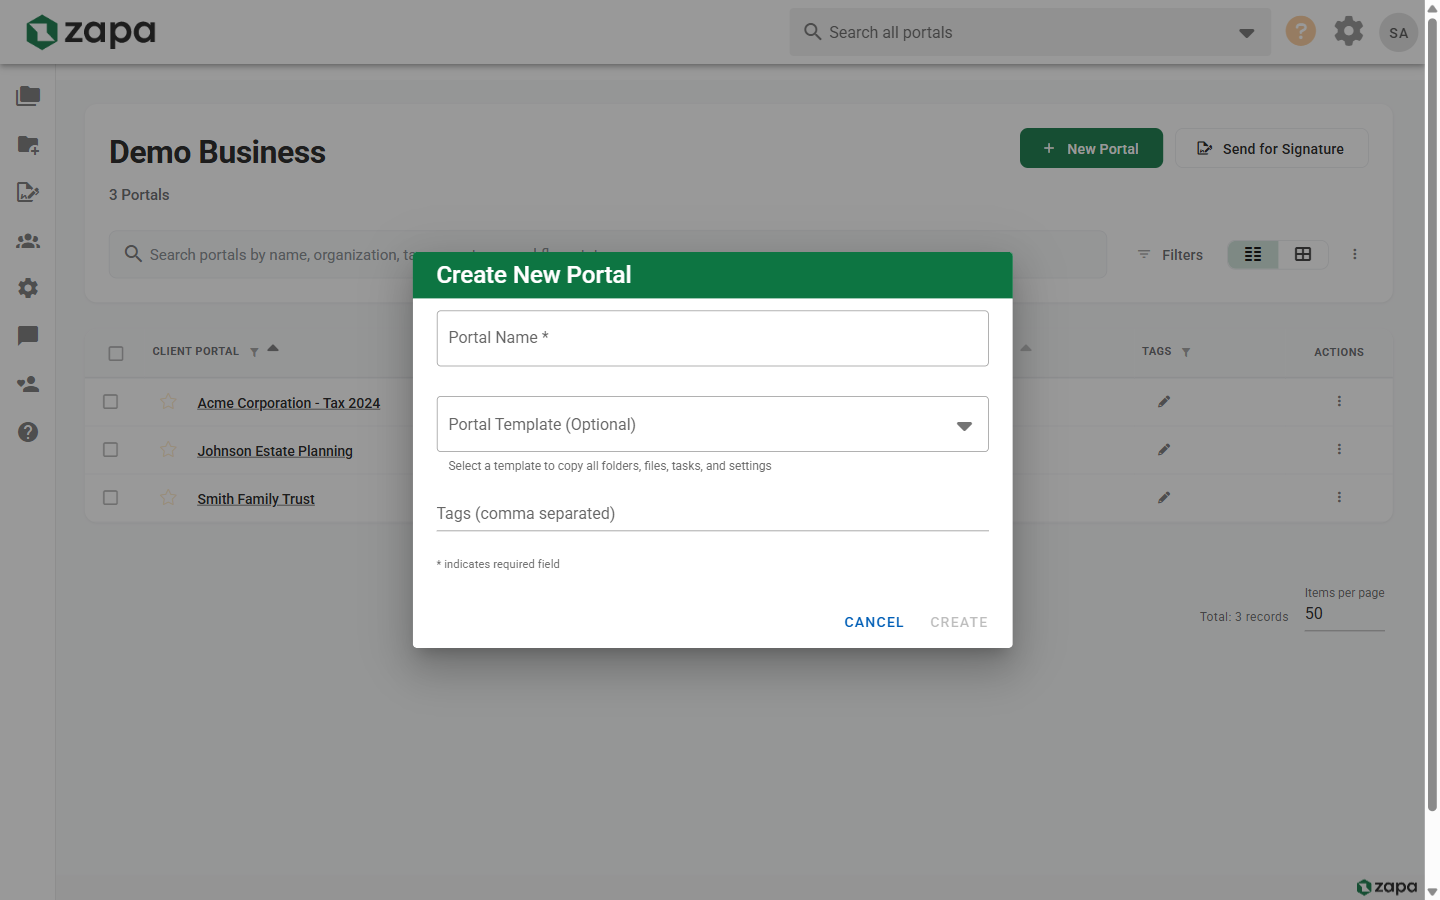Screen dimensions: 1440x900
Task: Switch to list view
Action: [1253, 255]
